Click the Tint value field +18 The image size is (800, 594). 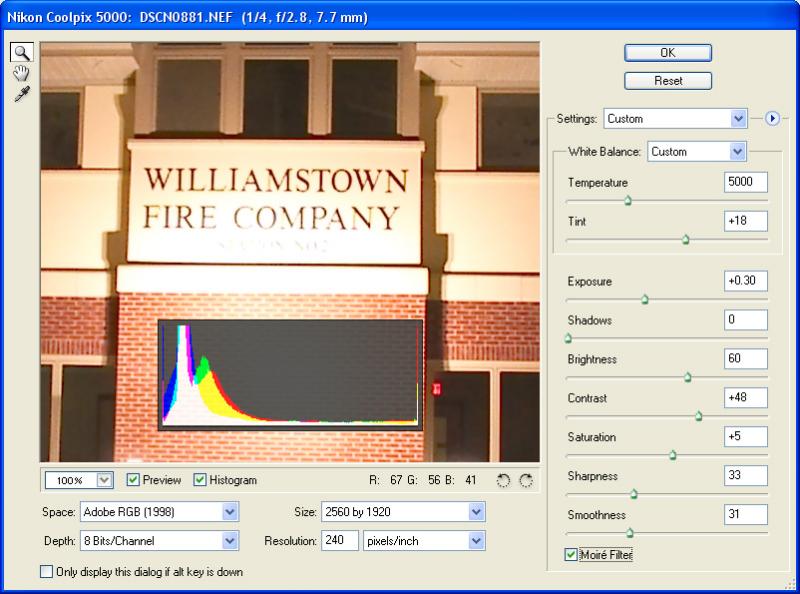click(x=745, y=221)
